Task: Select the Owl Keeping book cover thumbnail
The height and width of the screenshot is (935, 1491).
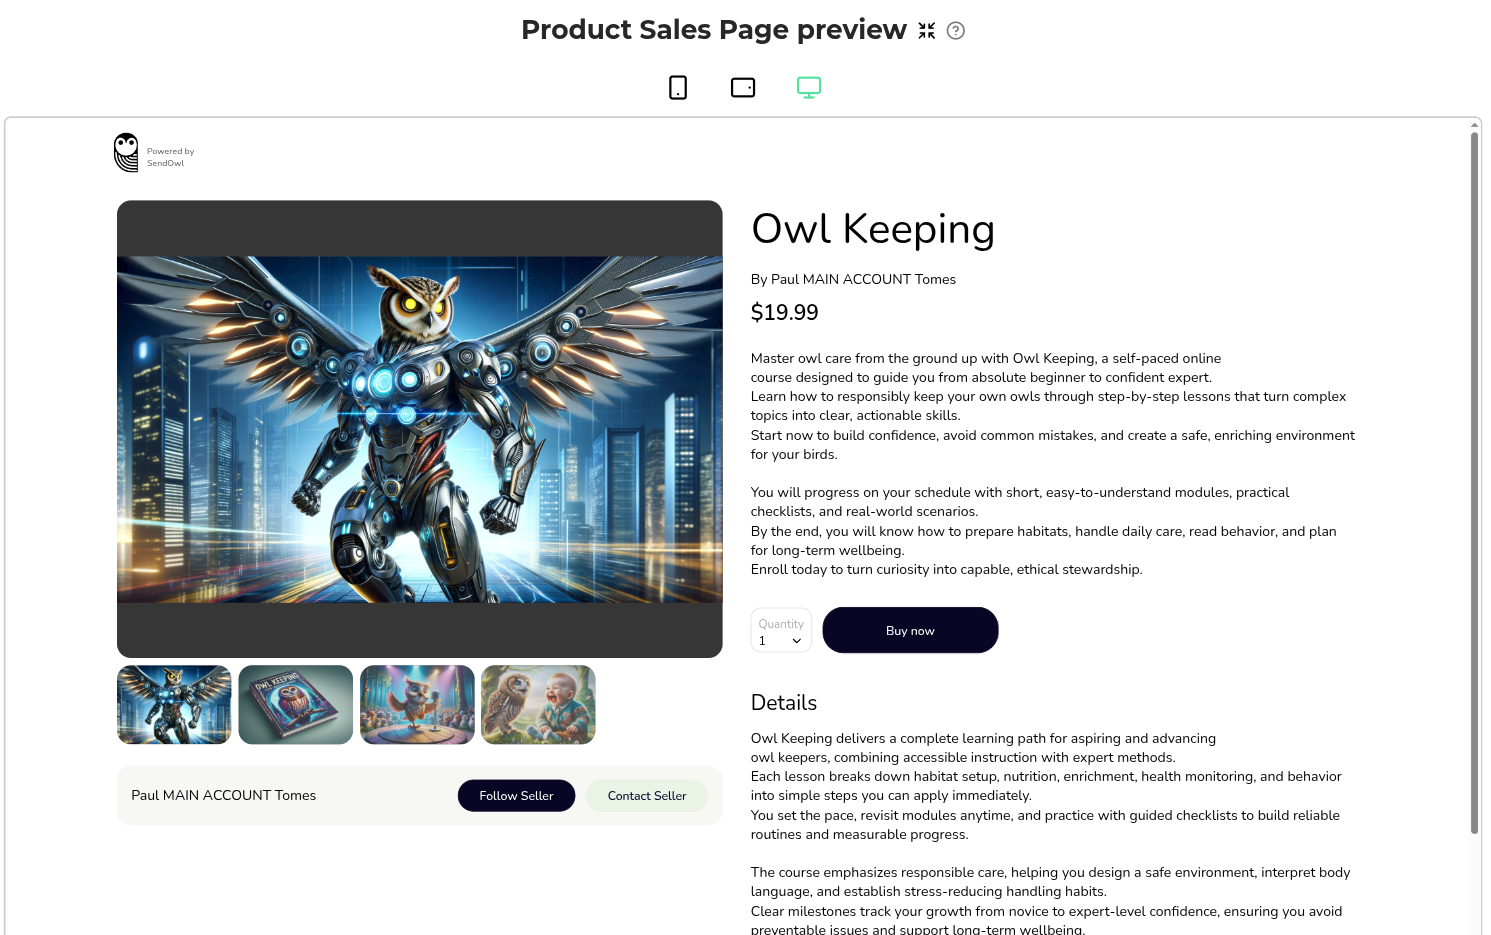Action: (296, 705)
